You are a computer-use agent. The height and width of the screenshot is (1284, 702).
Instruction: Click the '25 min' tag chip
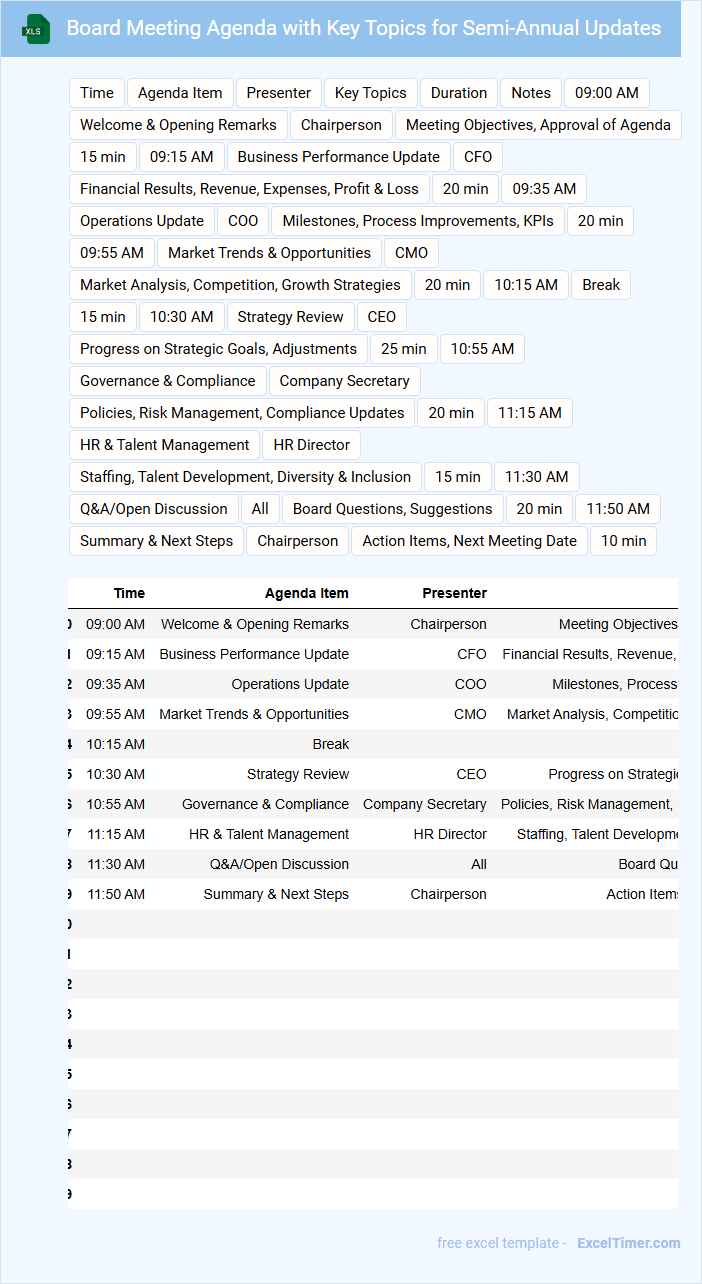[404, 349]
